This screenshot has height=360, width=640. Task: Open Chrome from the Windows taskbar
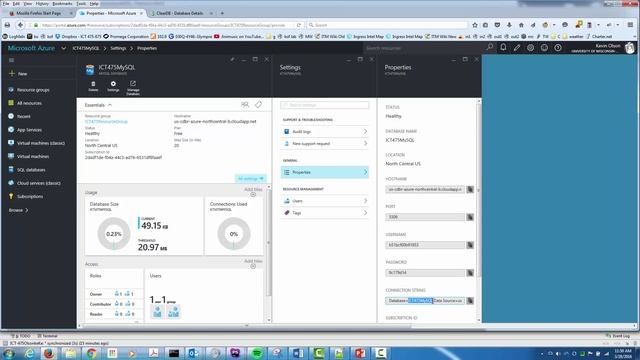click(x=91, y=353)
